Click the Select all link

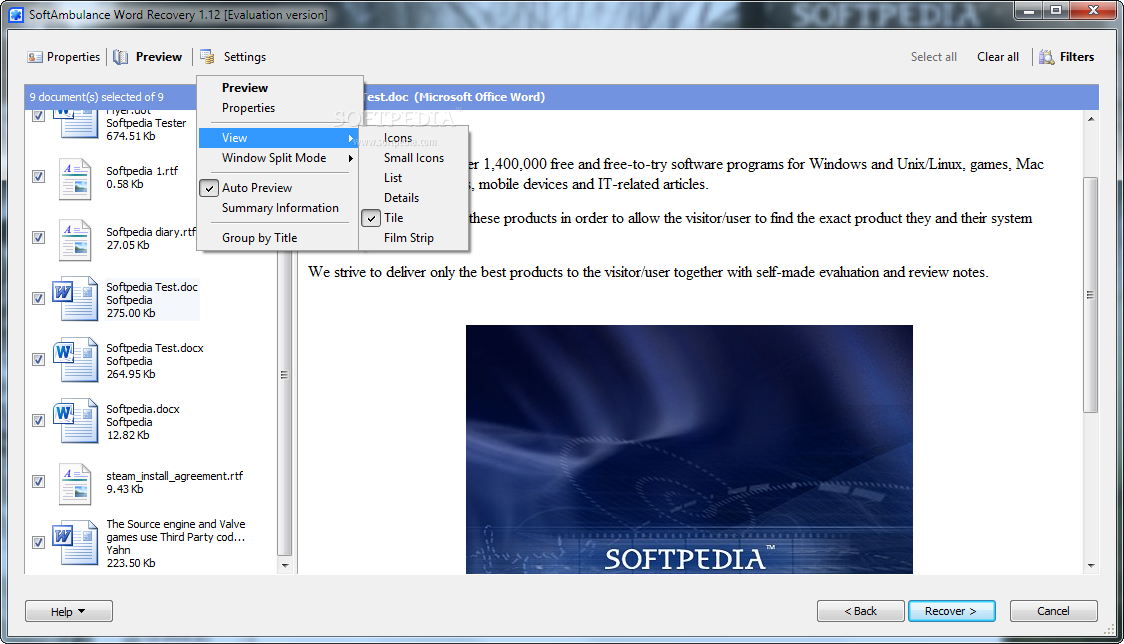[933, 57]
